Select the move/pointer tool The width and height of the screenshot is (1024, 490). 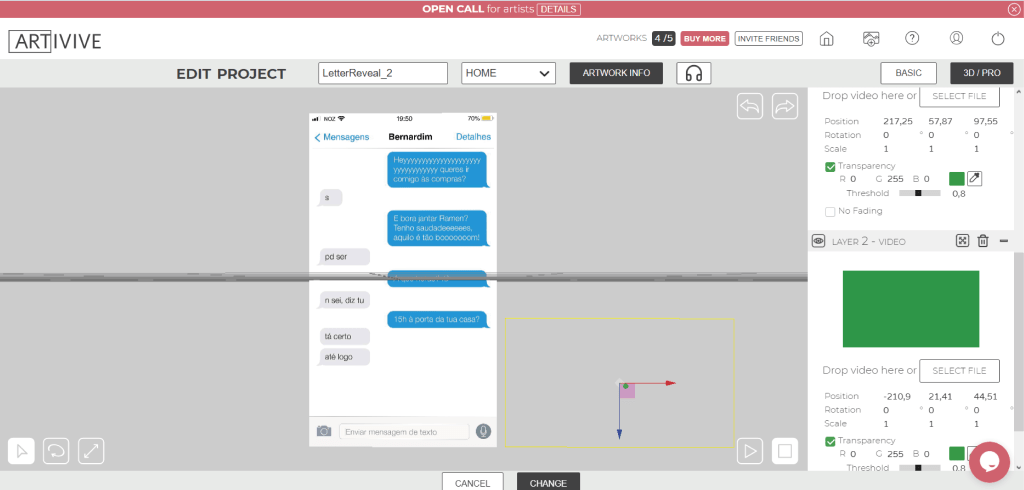(x=21, y=451)
